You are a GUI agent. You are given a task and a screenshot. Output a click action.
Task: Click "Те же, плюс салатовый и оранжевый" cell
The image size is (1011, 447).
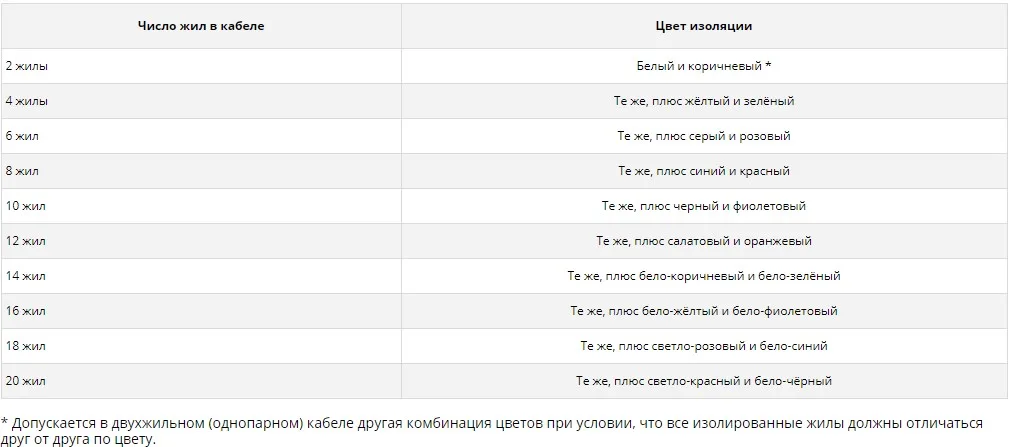[703, 241]
